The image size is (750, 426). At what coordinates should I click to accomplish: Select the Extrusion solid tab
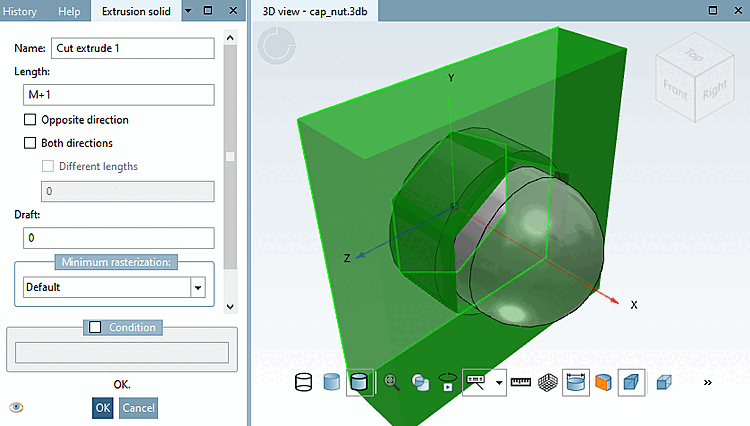point(136,11)
